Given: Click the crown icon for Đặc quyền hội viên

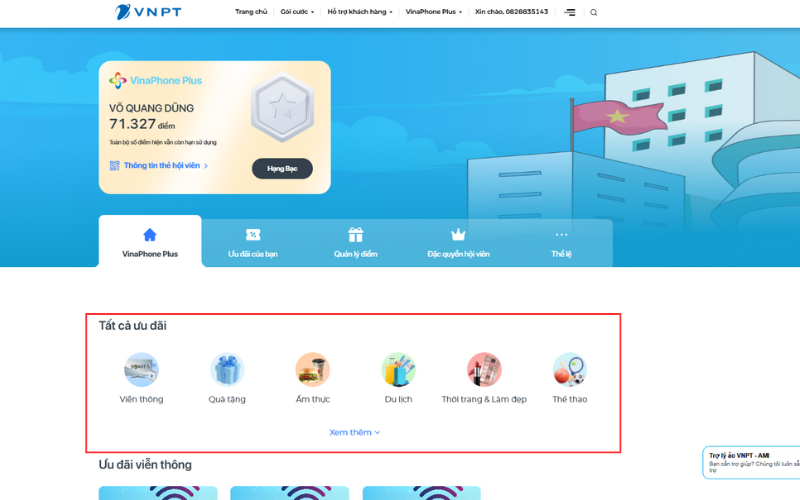Looking at the screenshot, I should (458, 235).
